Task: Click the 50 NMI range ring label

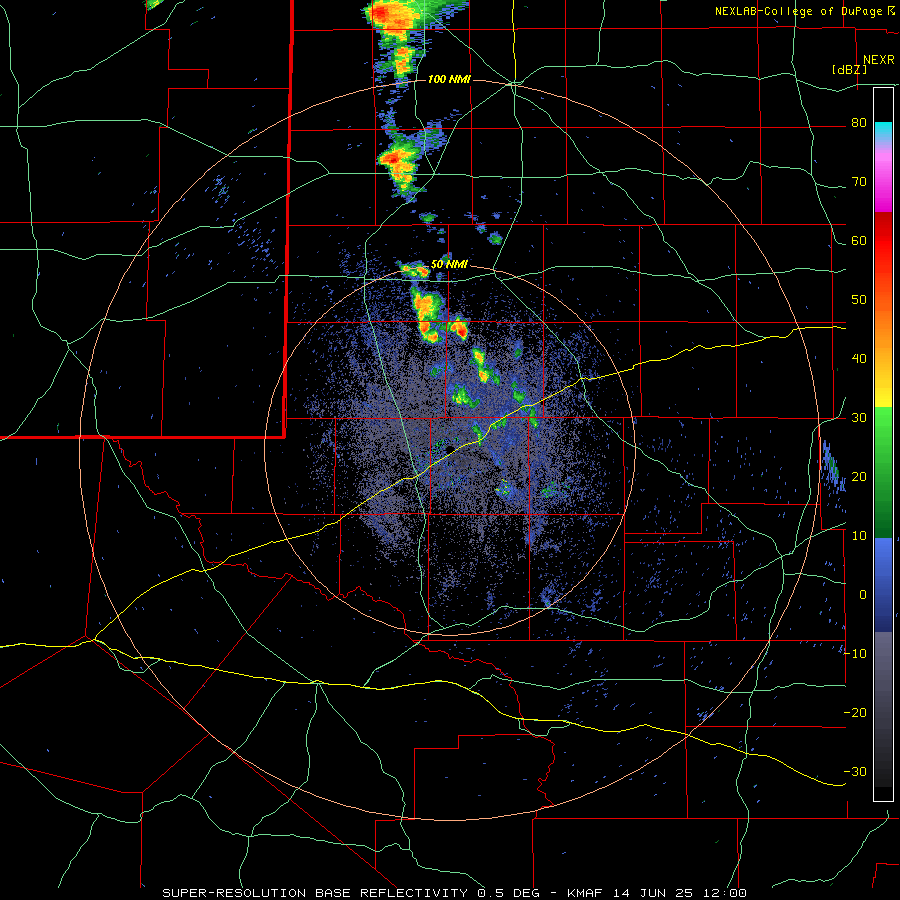Action: (x=449, y=265)
